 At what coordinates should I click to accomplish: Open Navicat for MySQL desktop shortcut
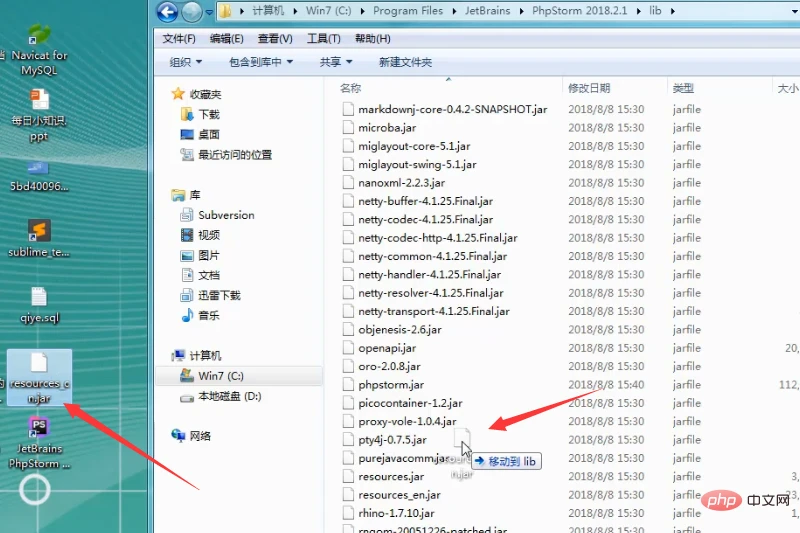(x=39, y=50)
